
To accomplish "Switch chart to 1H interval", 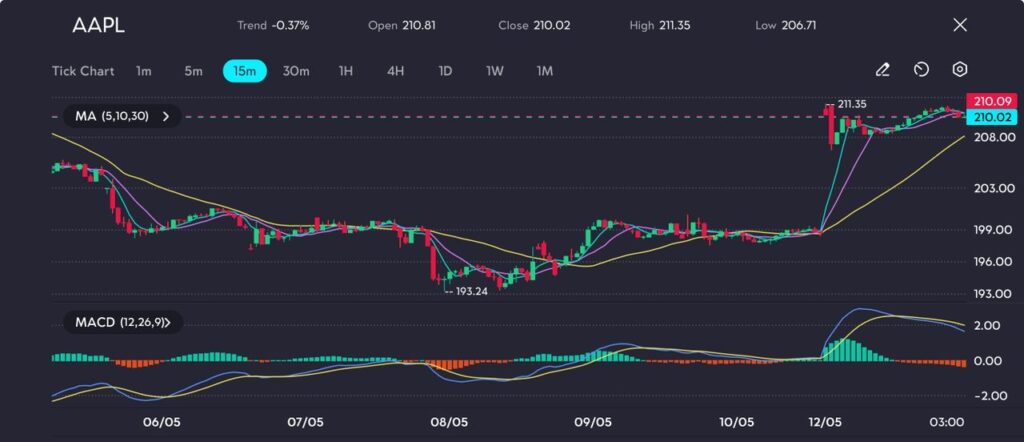I will (346, 71).
